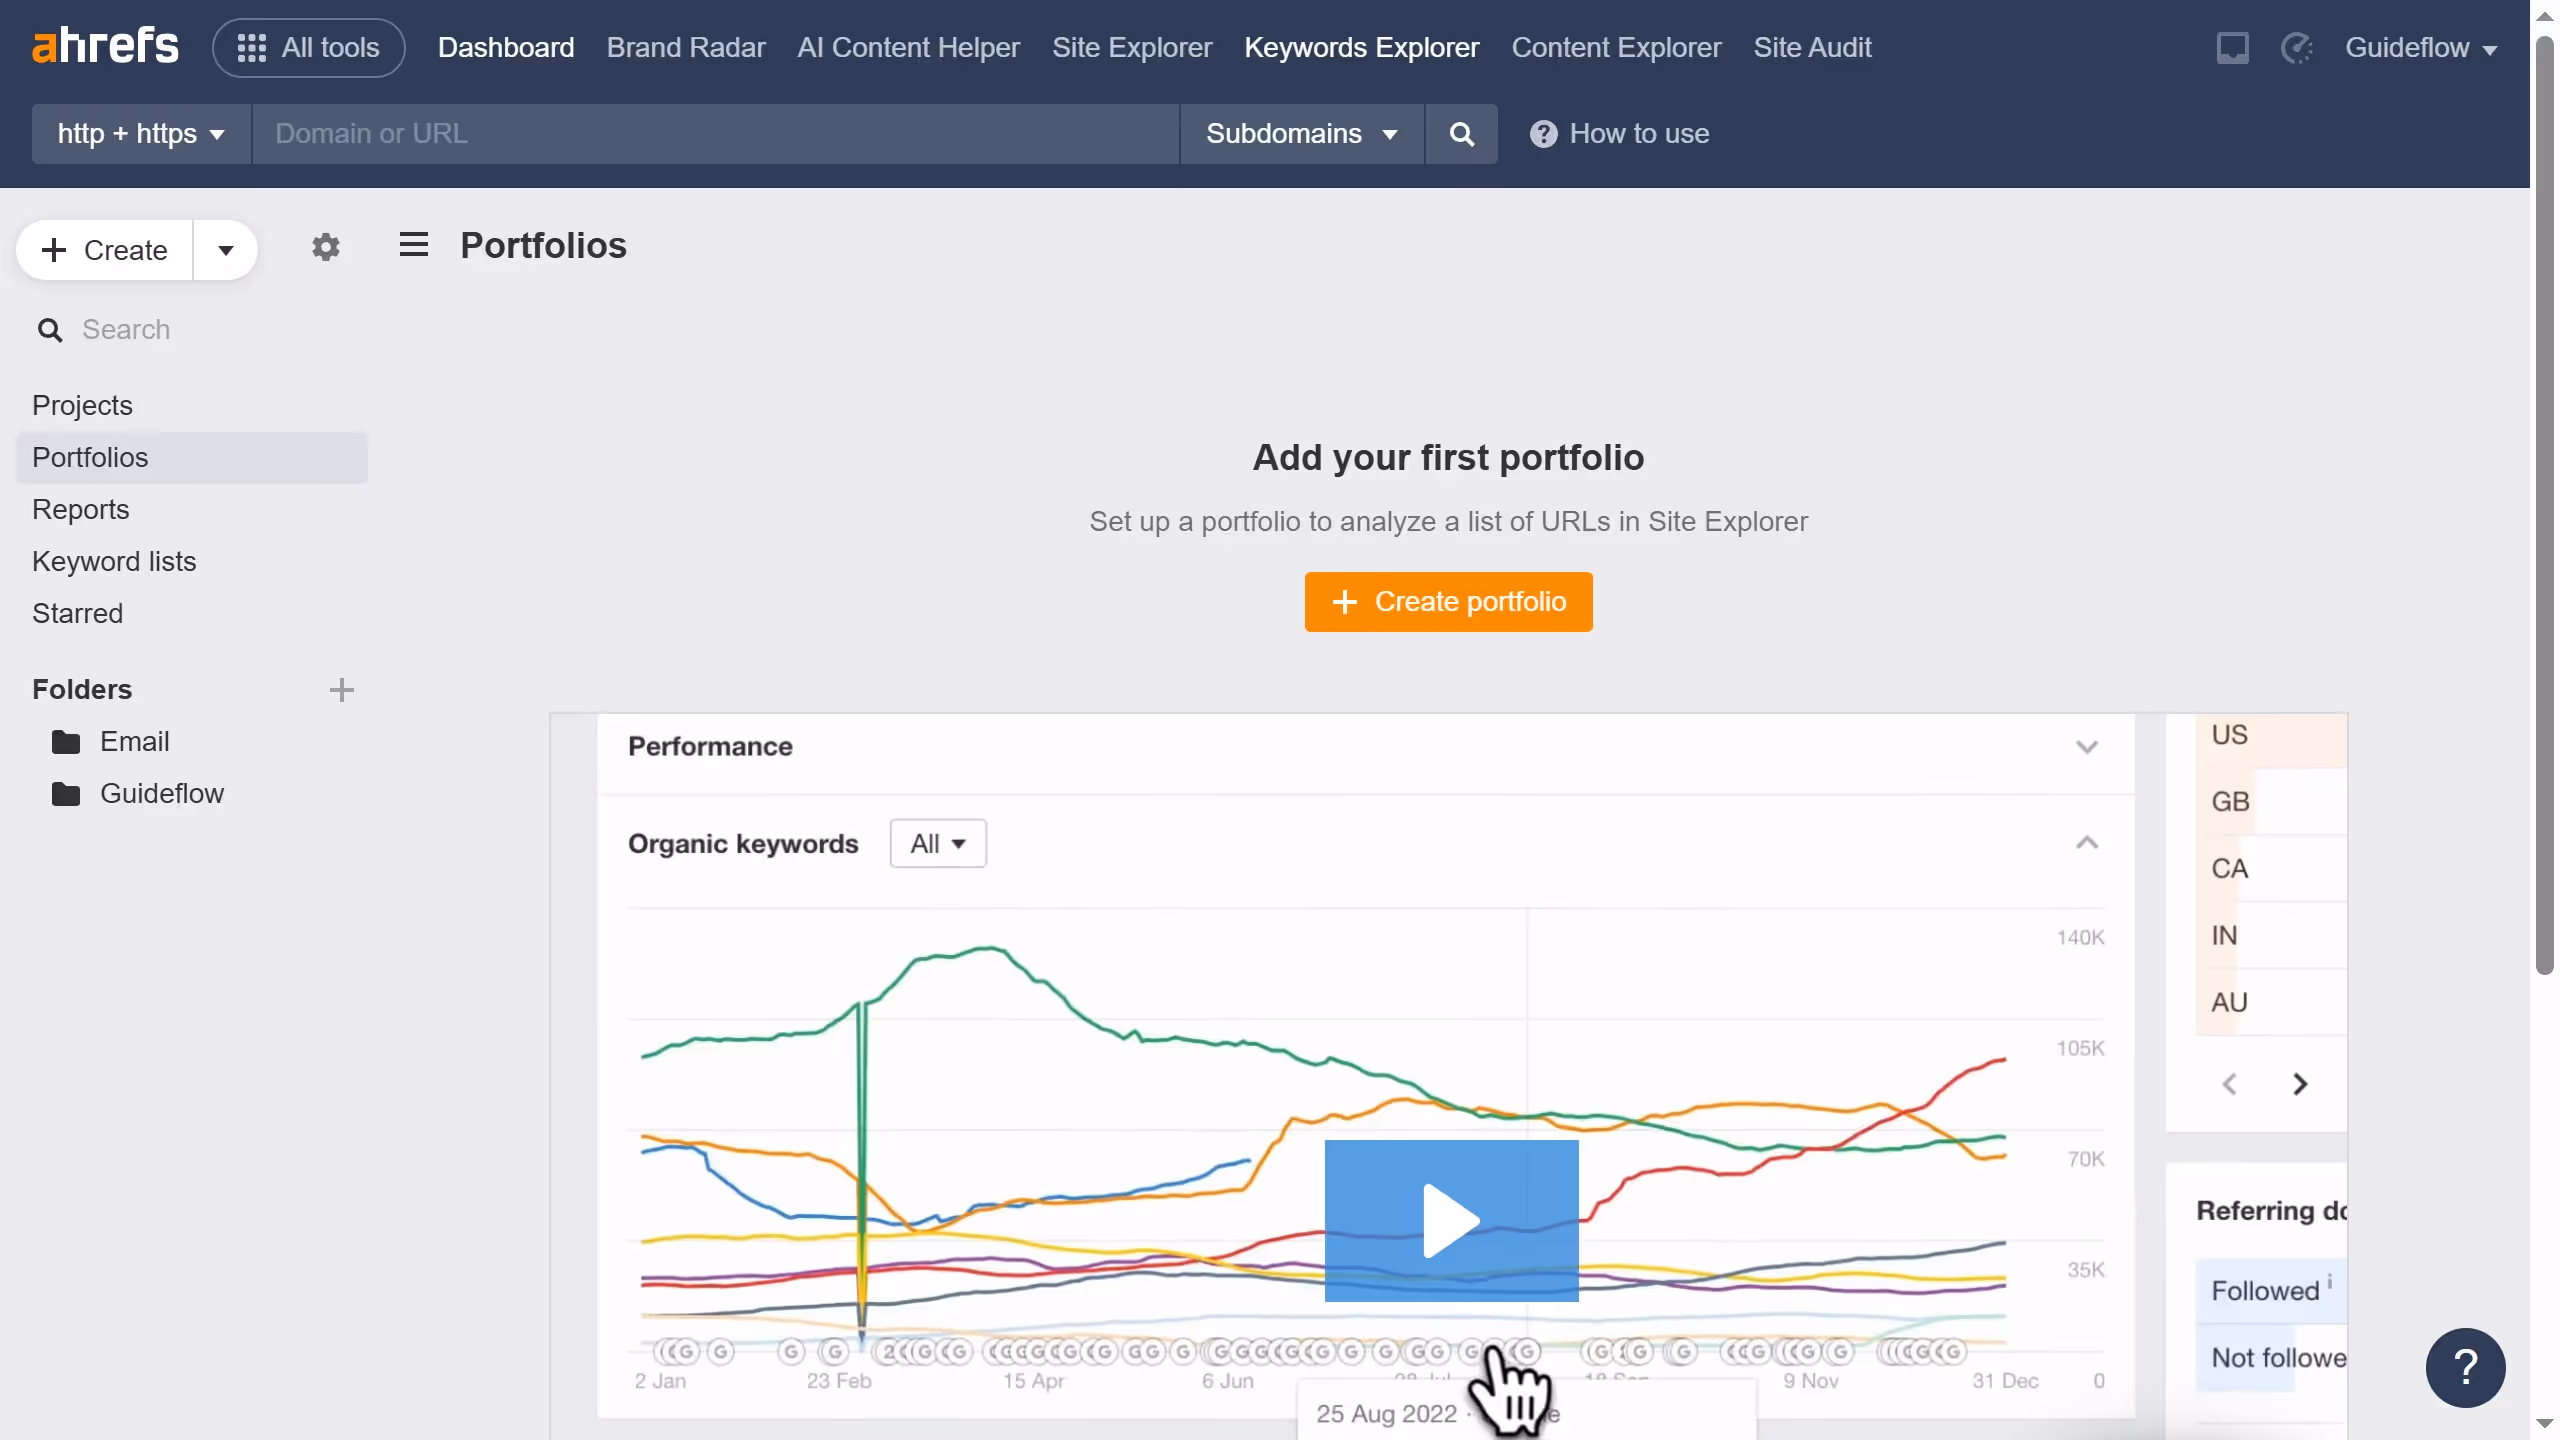This screenshot has width=2560, height=1440.
Task: Select the Not followed filter row
Action: click(2275, 1357)
